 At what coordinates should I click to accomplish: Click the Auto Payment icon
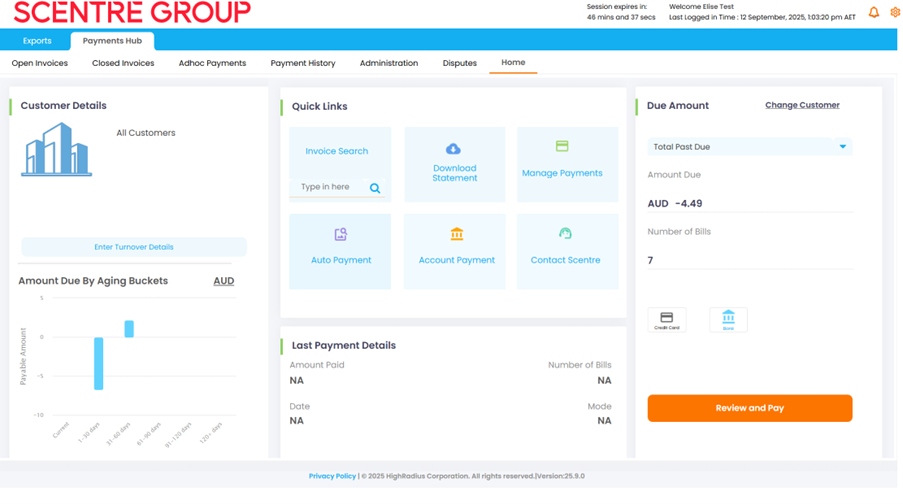click(341, 234)
